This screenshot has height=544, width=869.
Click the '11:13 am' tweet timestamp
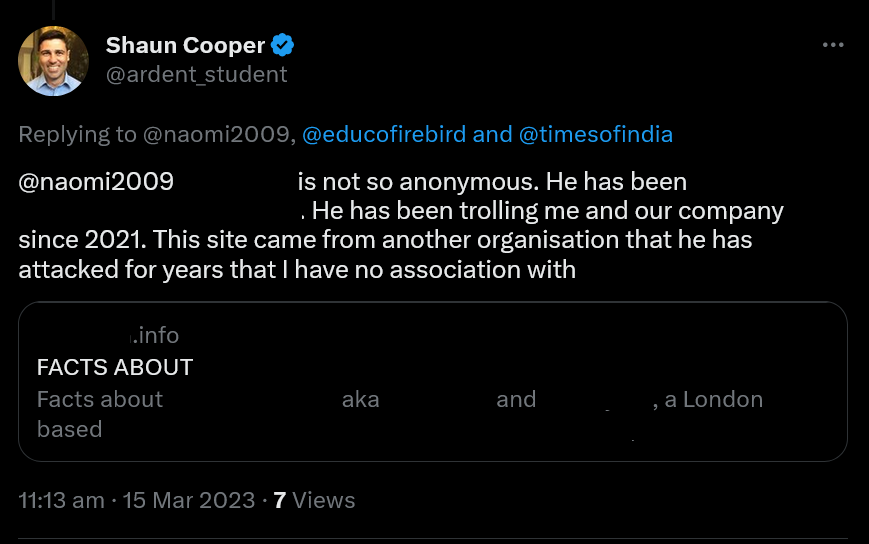[x=61, y=500]
